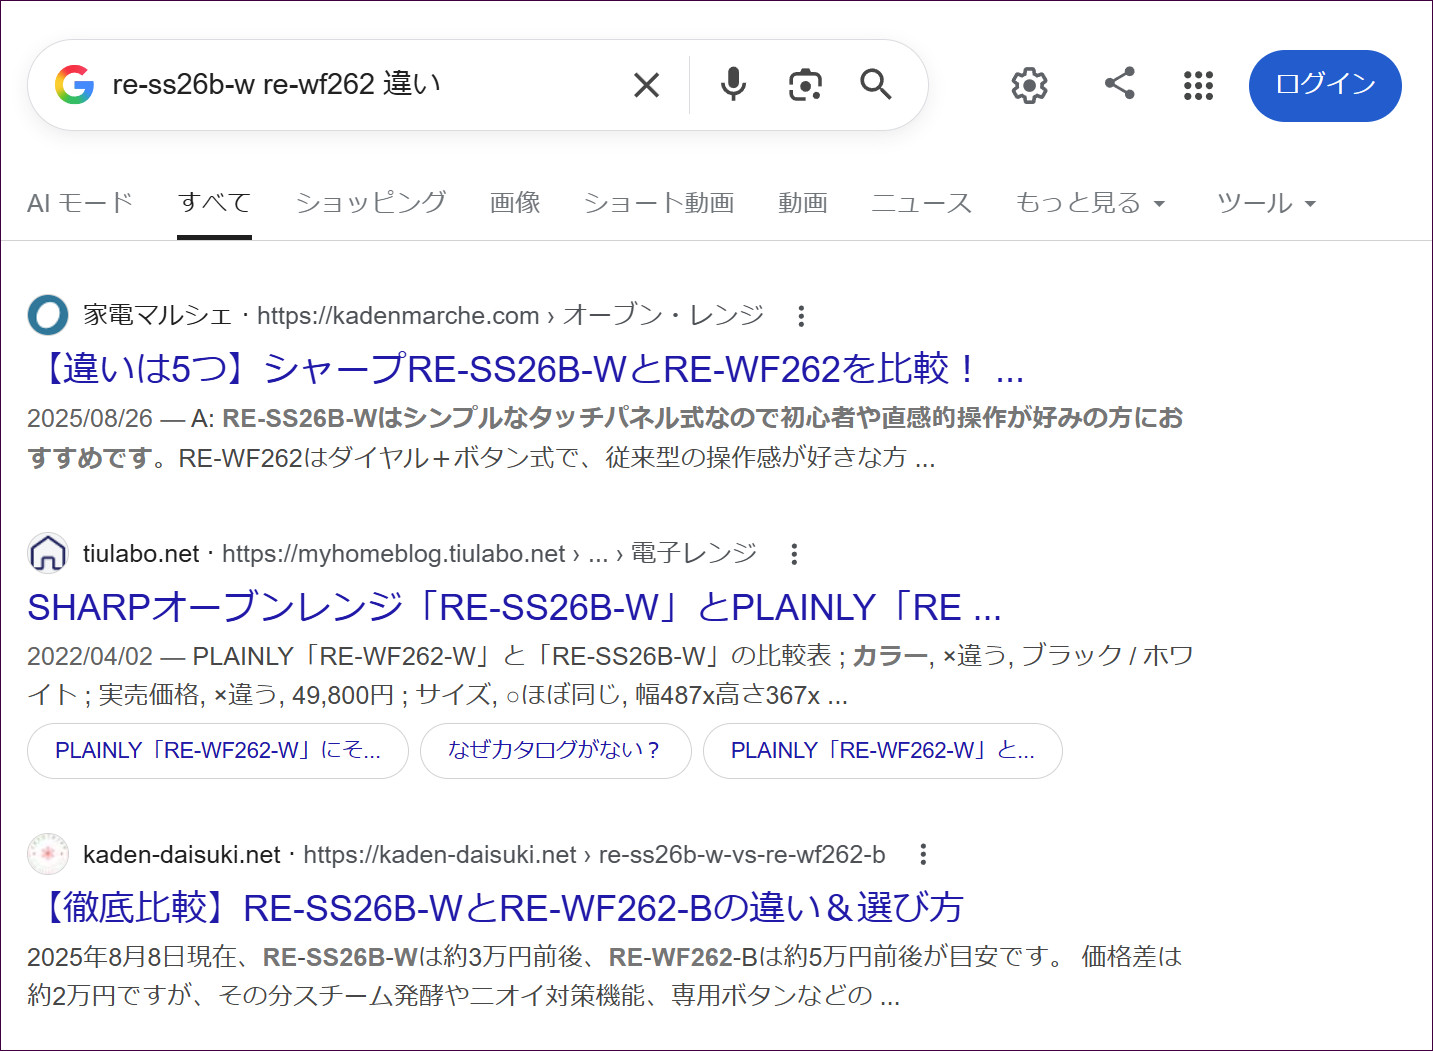The image size is (1433, 1051).
Task: Click kaden-daisuki.net site favicon
Action: click(48, 854)
